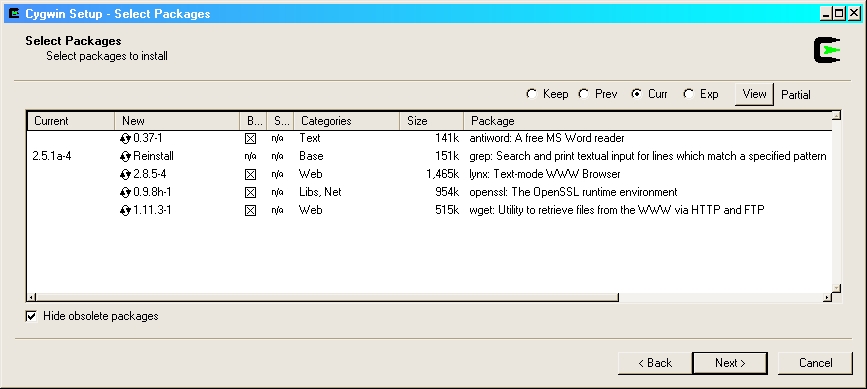This screenshot has height=389, width=867.
Task: Click the 141k size value
Action: [447, 138]
